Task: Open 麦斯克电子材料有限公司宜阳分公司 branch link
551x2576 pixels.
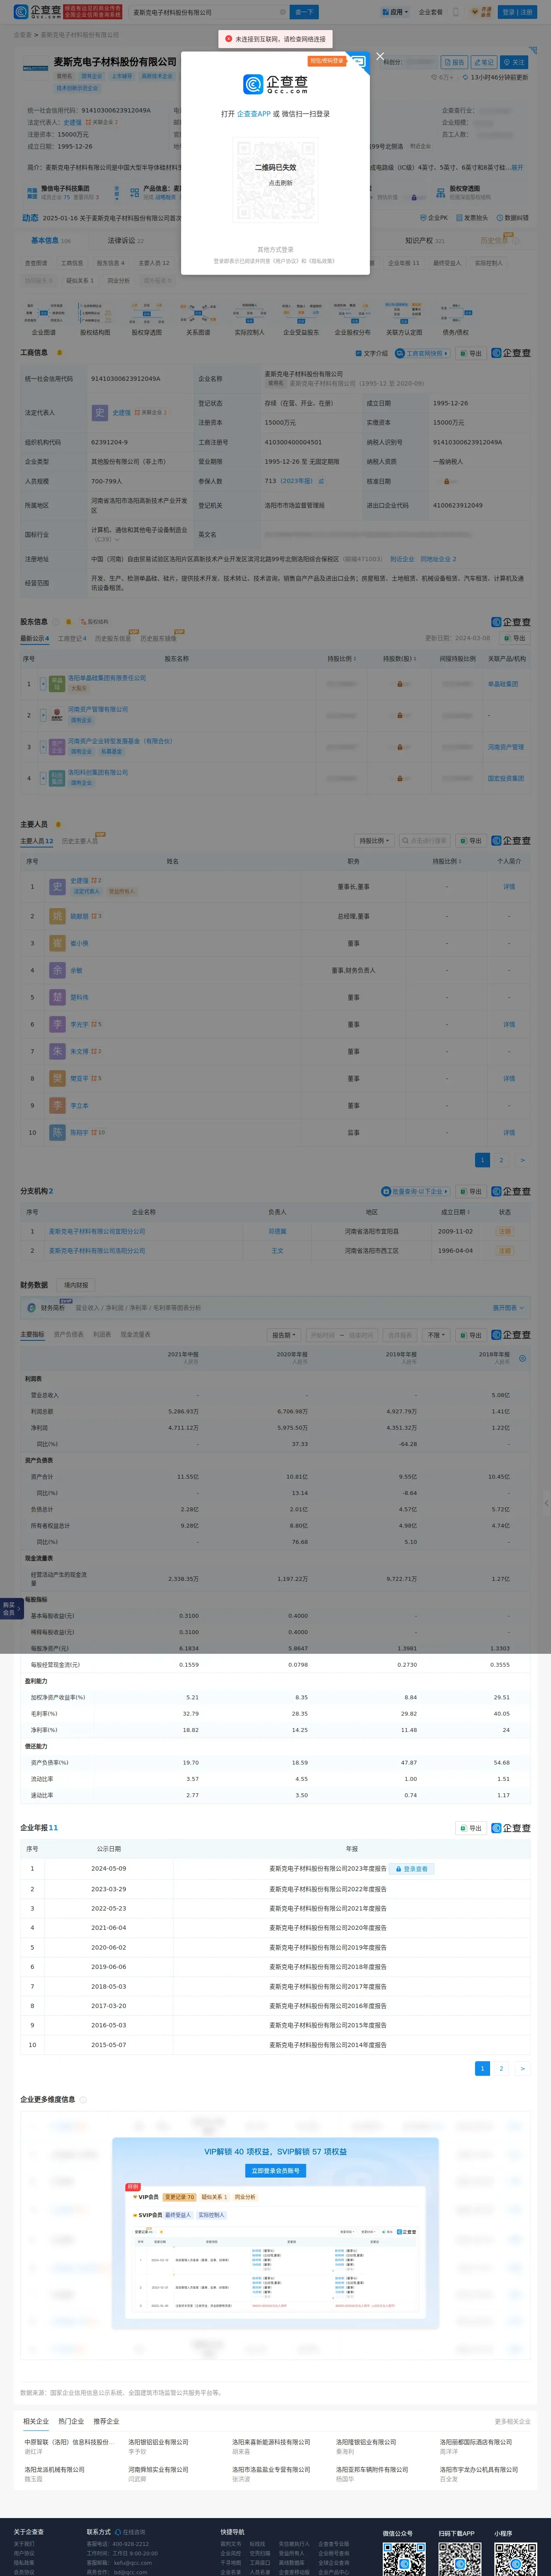Action: pos(97,1231)
